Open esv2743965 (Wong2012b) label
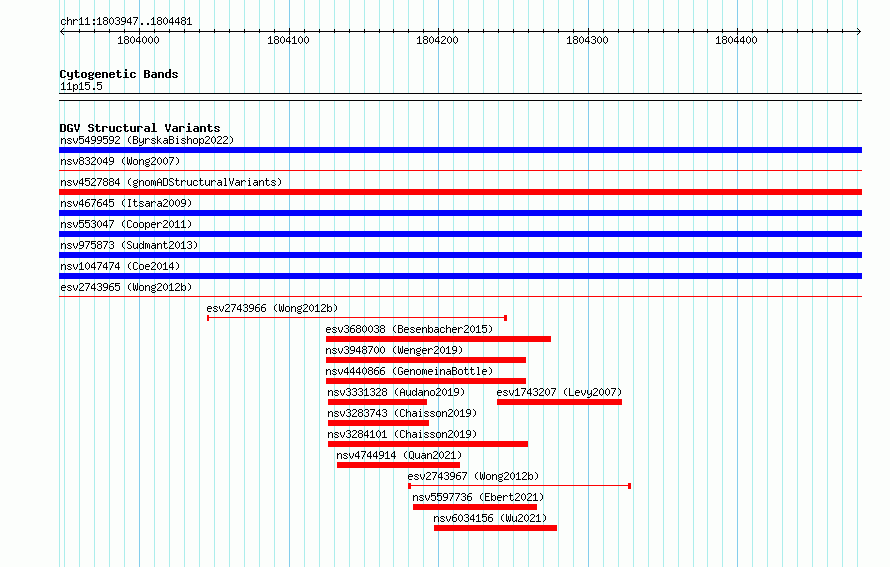This screenshot has height=567, width=890. pyautogui.click(x=126, y=287)
